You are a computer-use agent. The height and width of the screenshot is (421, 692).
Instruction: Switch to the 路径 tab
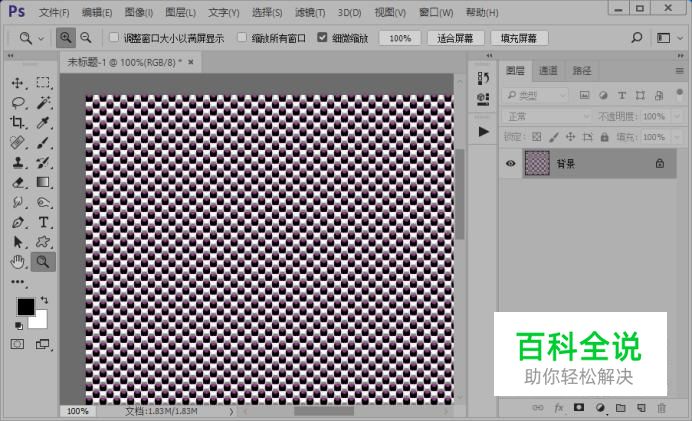tap(581, 71)
